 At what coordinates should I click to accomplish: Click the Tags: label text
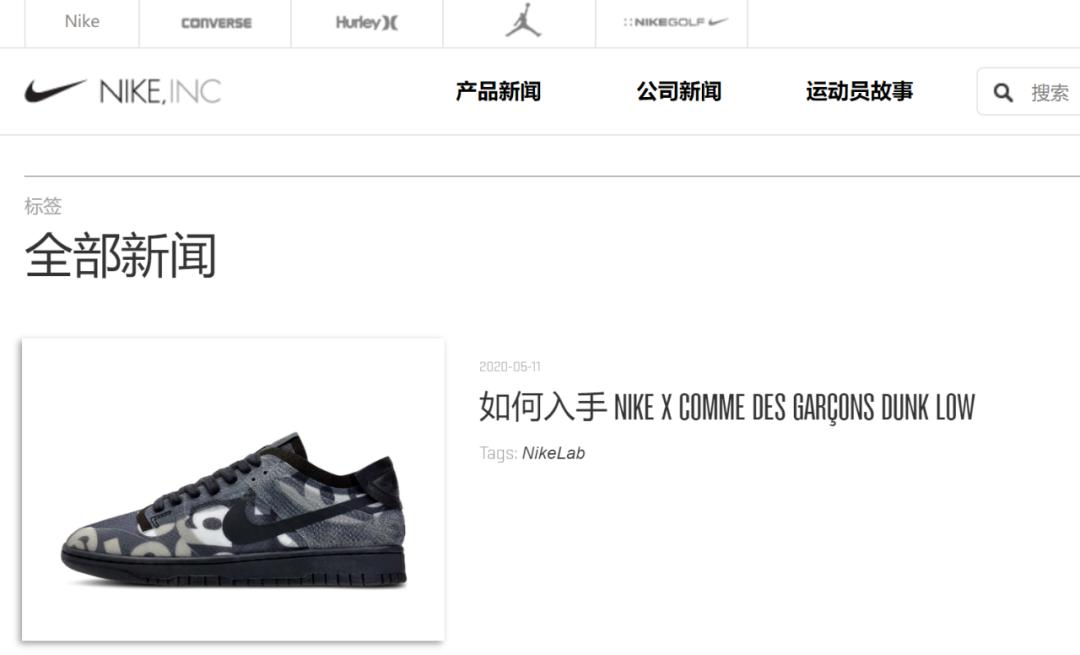498,453
